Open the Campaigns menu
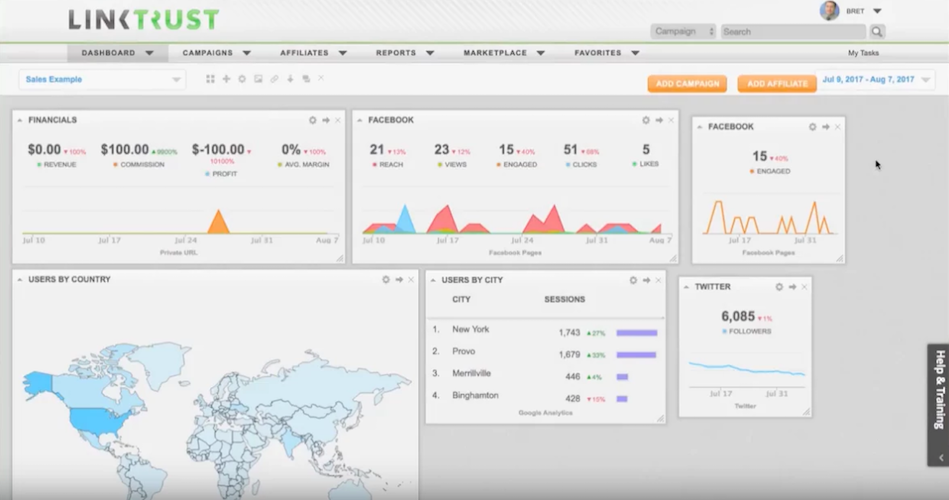Viewport: 949px width, 500px height. [x=216, y=52]
